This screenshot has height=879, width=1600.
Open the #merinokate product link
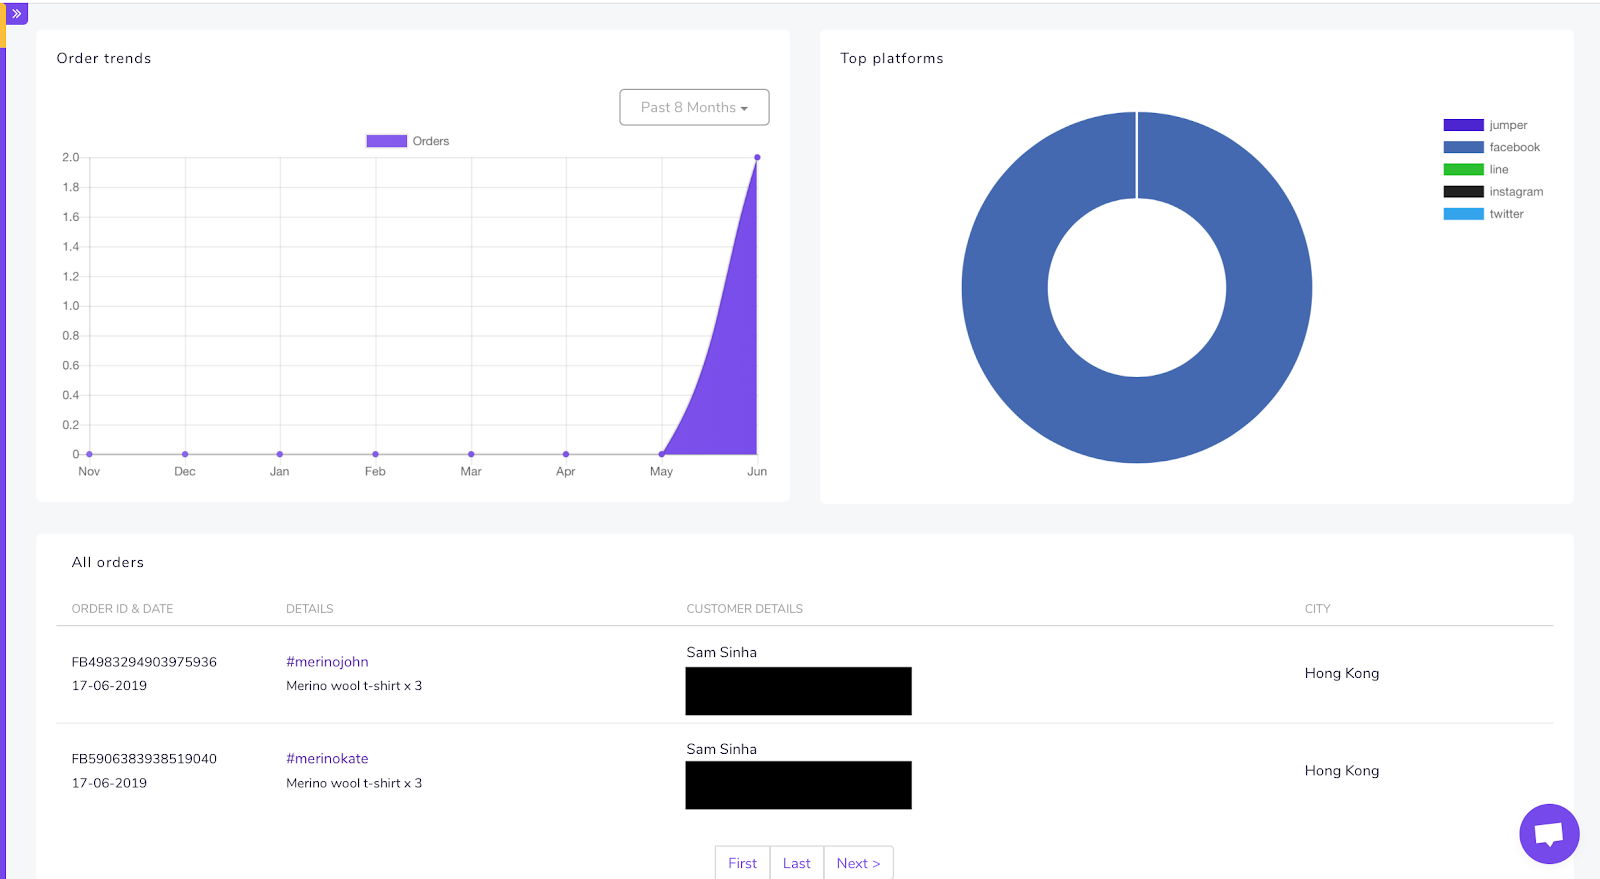pyautogui.click(x=327, y=759)
